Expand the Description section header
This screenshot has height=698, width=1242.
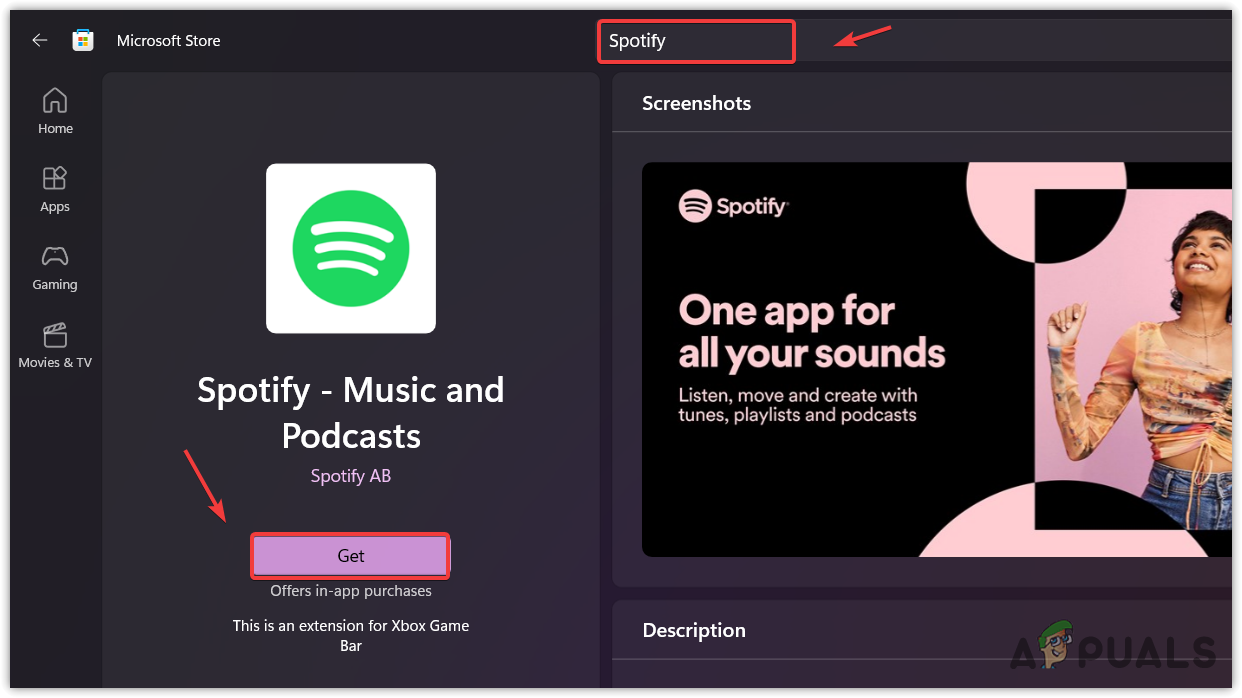click(x=694, y=630)
